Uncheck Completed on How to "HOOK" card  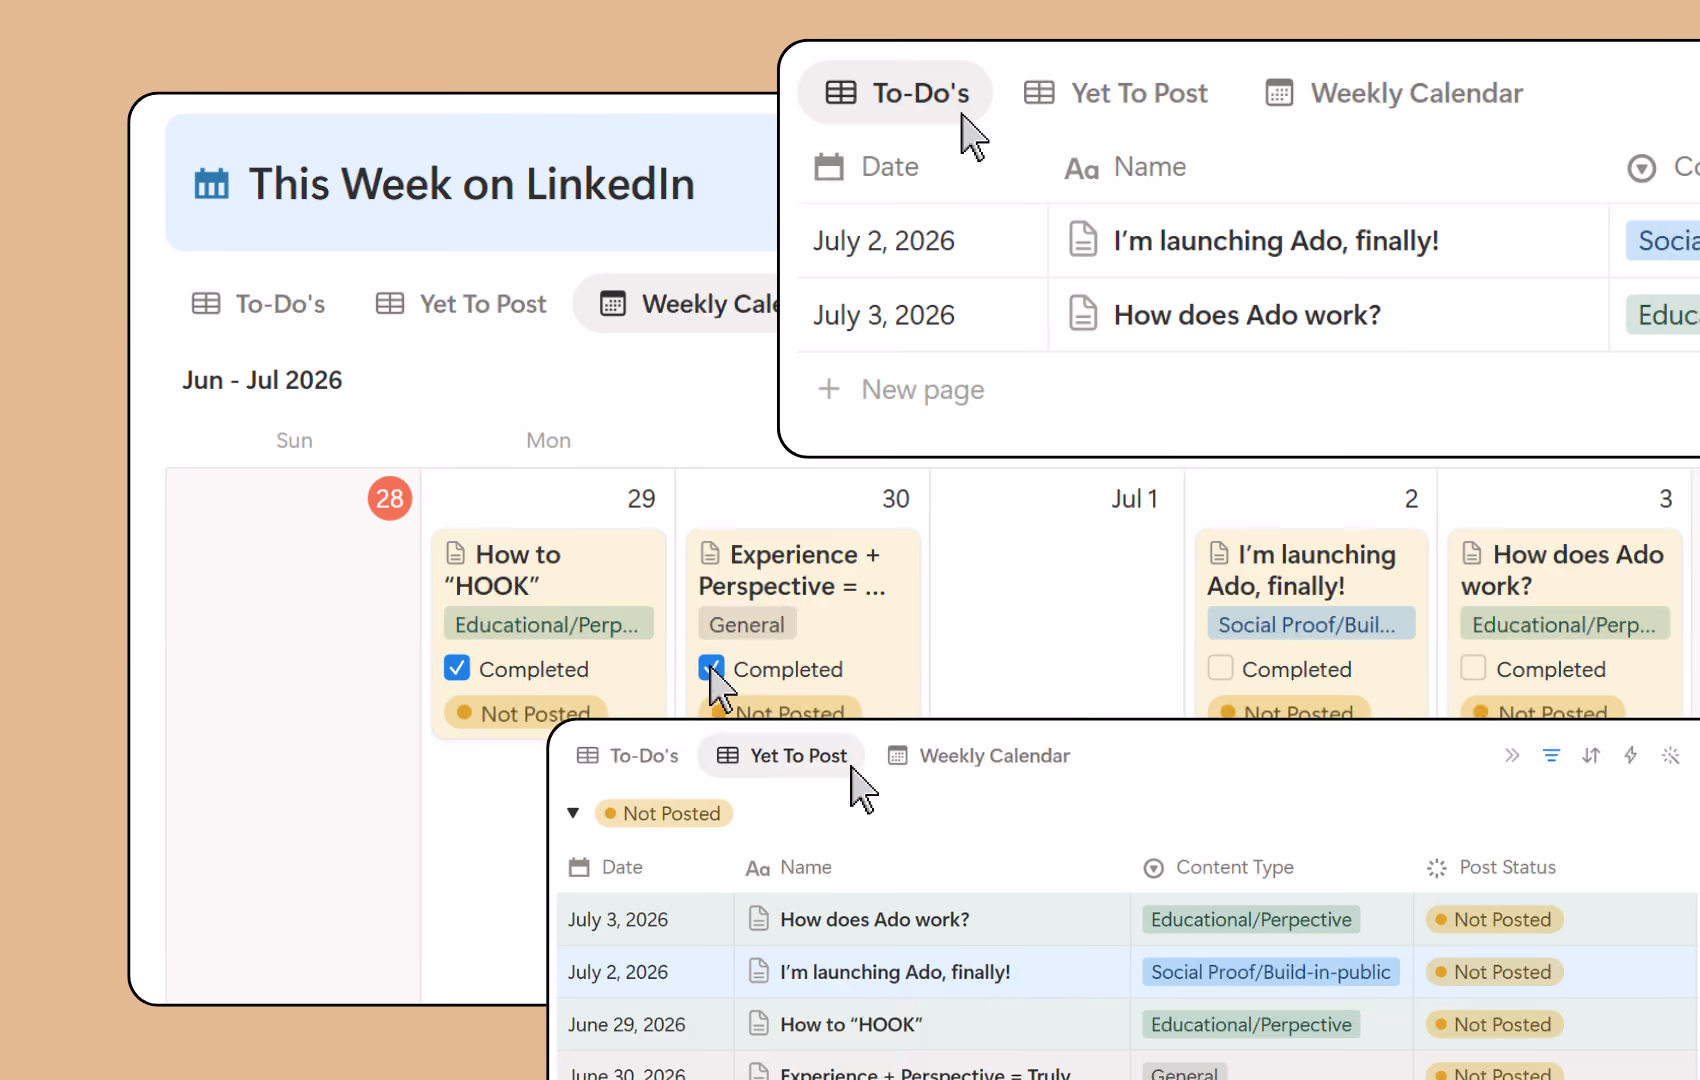457,668
